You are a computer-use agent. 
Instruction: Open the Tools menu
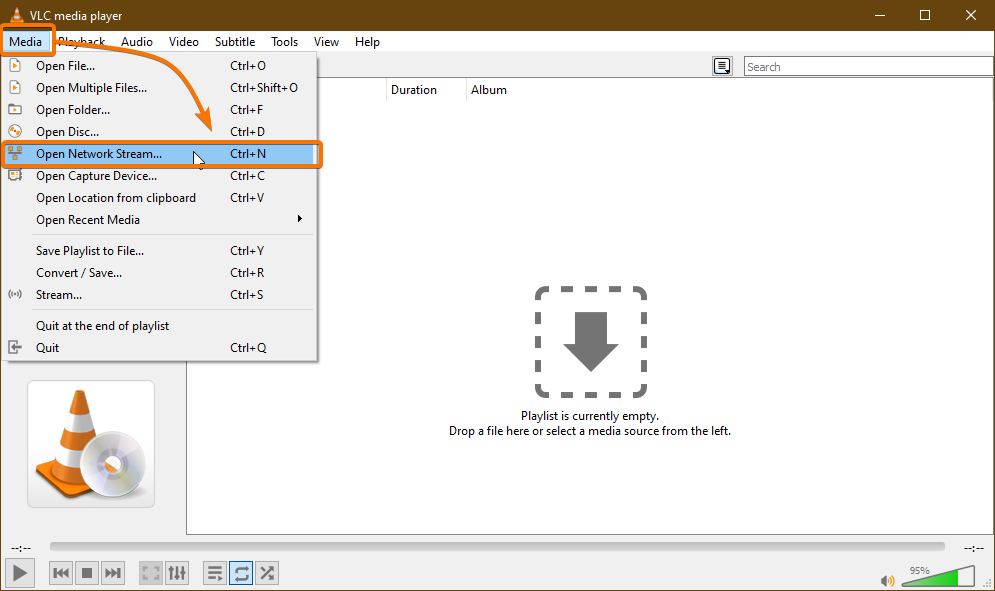284,42
